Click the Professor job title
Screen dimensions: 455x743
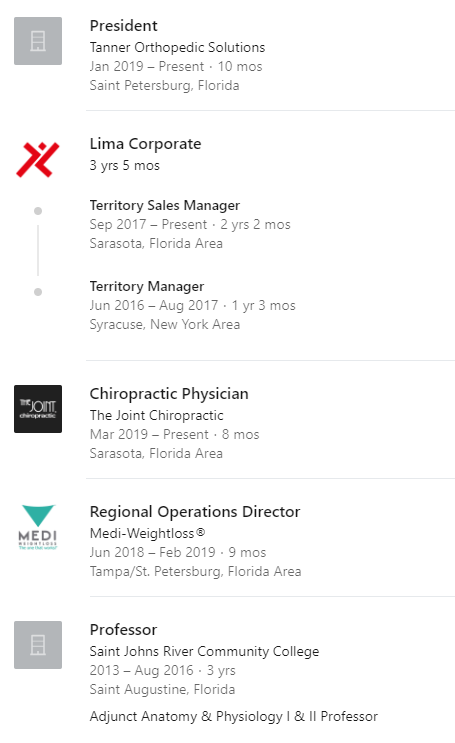click(123, 630)
